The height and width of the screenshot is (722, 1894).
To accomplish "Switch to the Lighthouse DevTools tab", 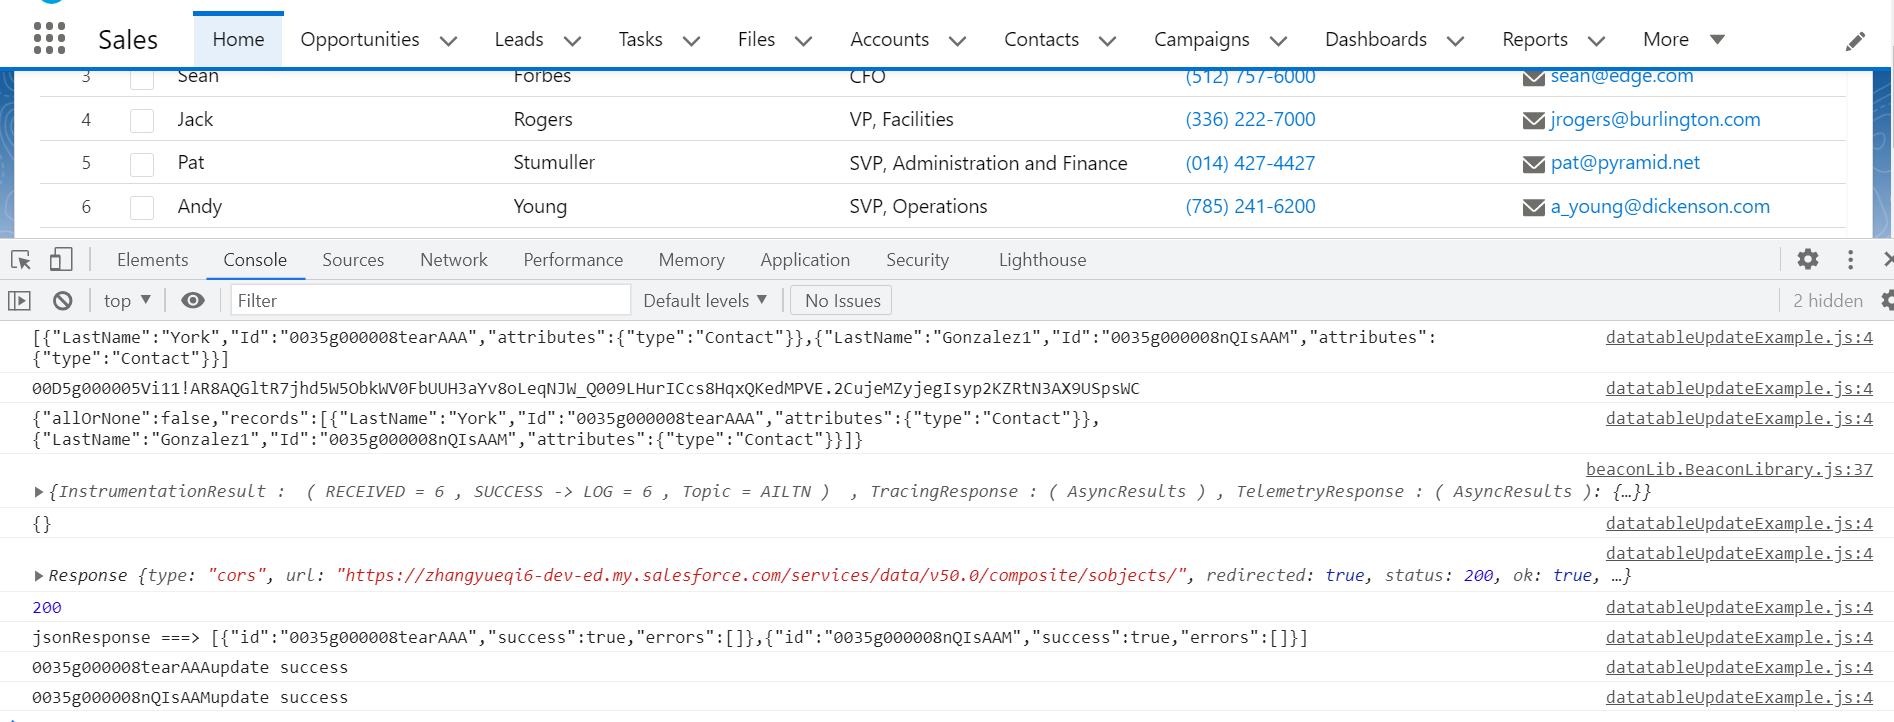I will click(1042, 260).
